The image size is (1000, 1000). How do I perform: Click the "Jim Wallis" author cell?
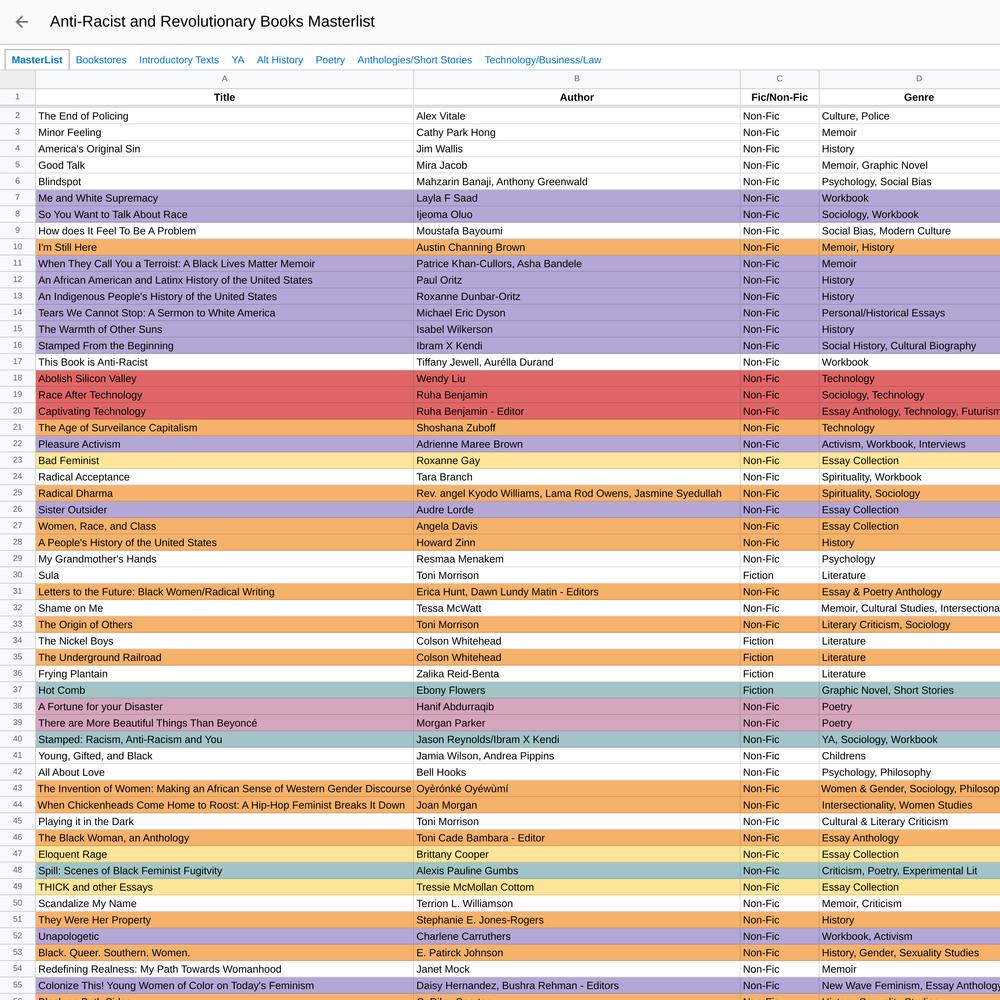[x=577, y=149]
